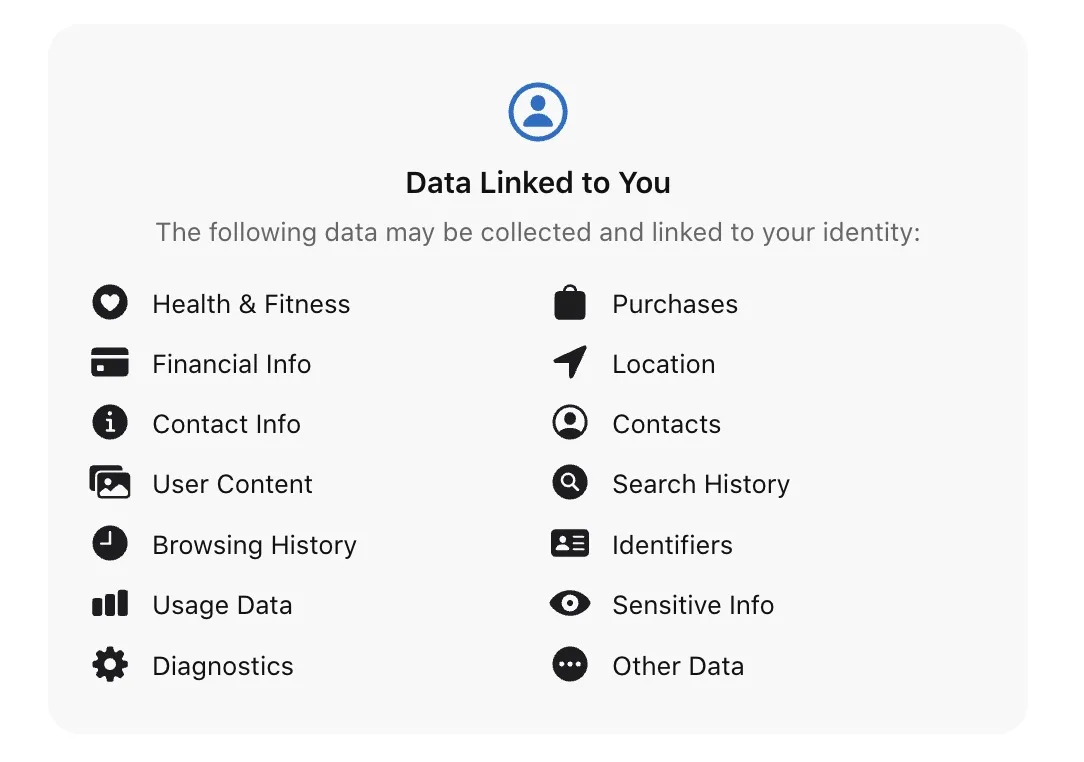1084x762 pixels.
Task: Select the Contact Info circle icon
Action: click(x=110, y=423)
